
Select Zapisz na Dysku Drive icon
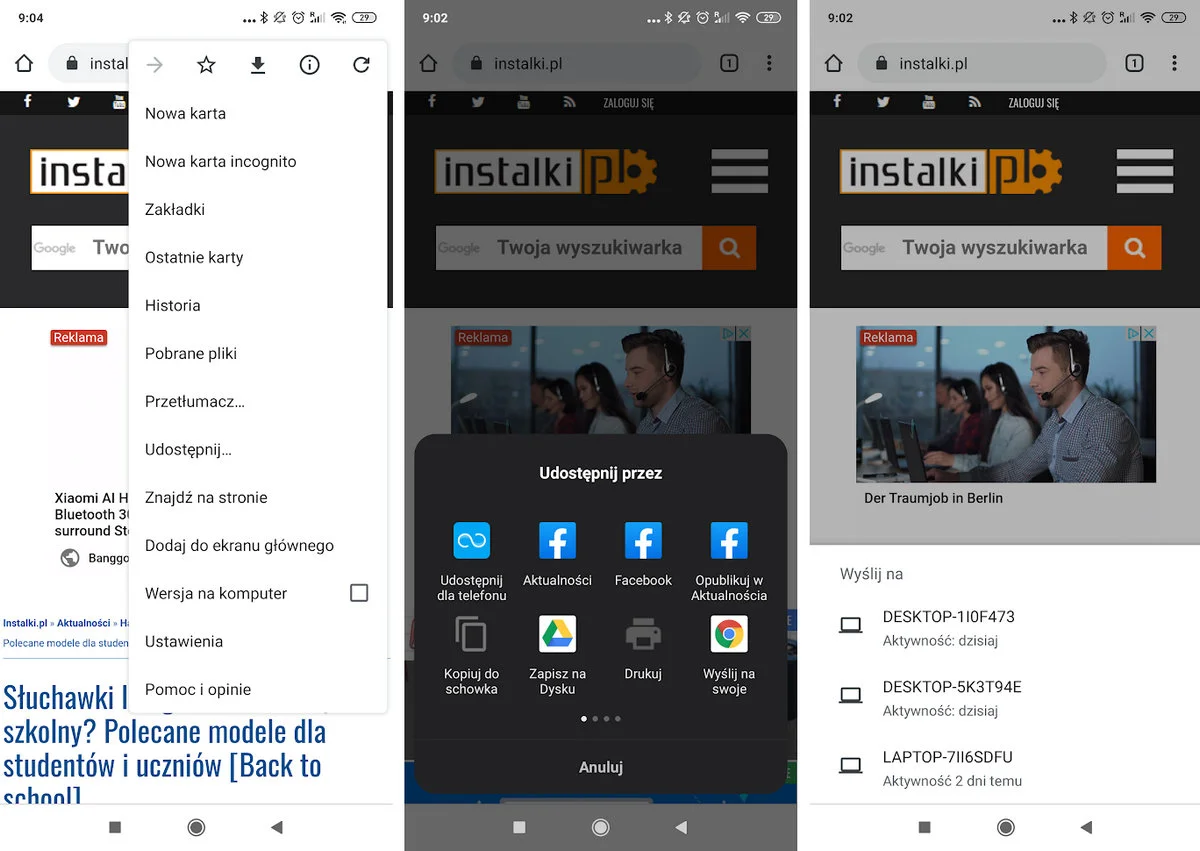click(557, 635)
